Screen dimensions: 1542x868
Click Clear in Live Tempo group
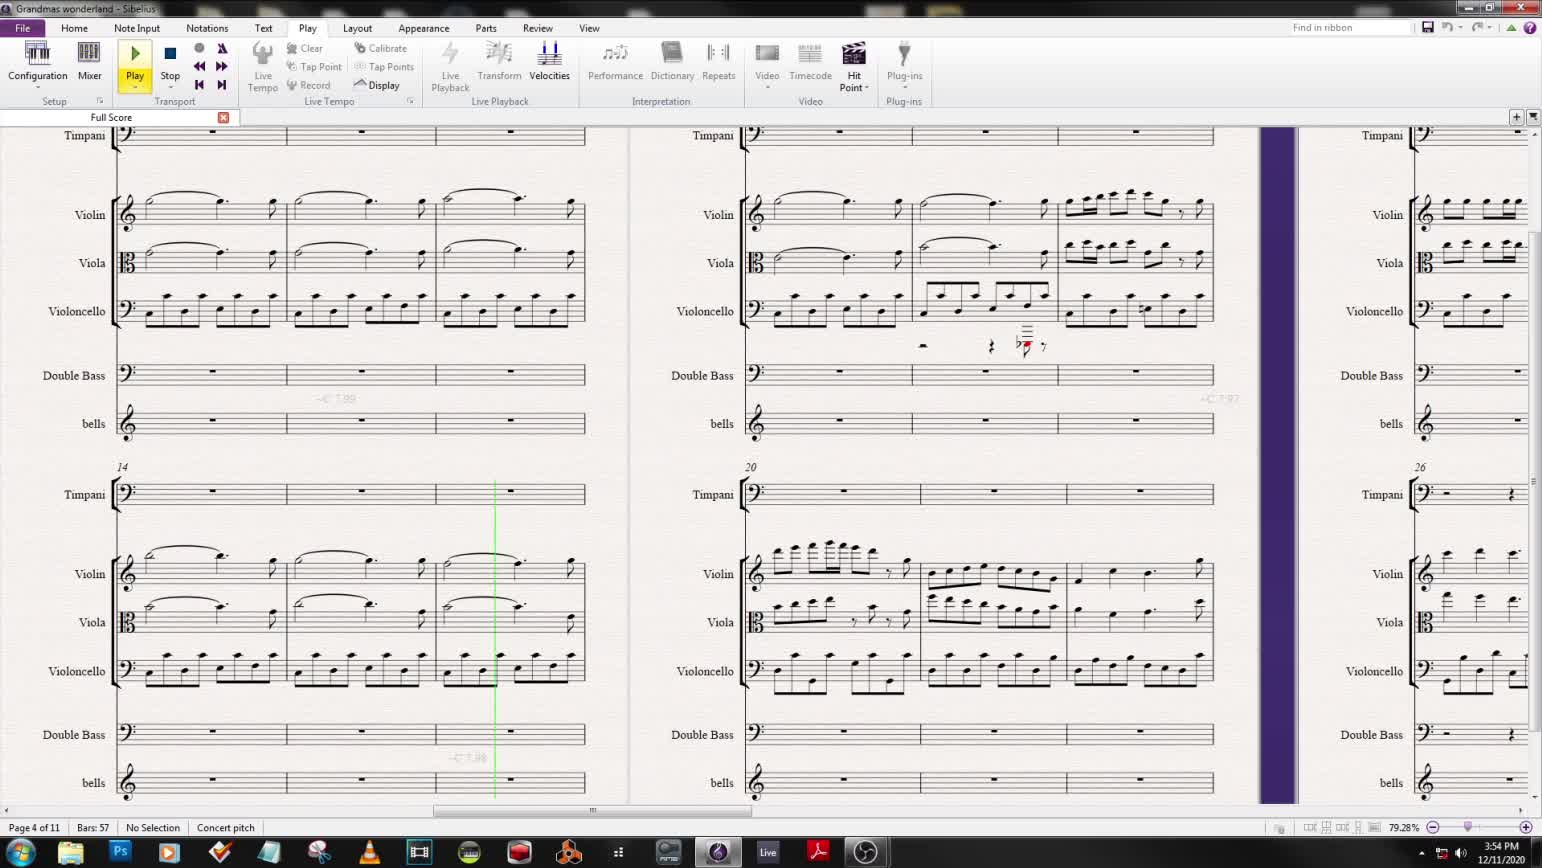pyautogui.click(x=305, y=48)
